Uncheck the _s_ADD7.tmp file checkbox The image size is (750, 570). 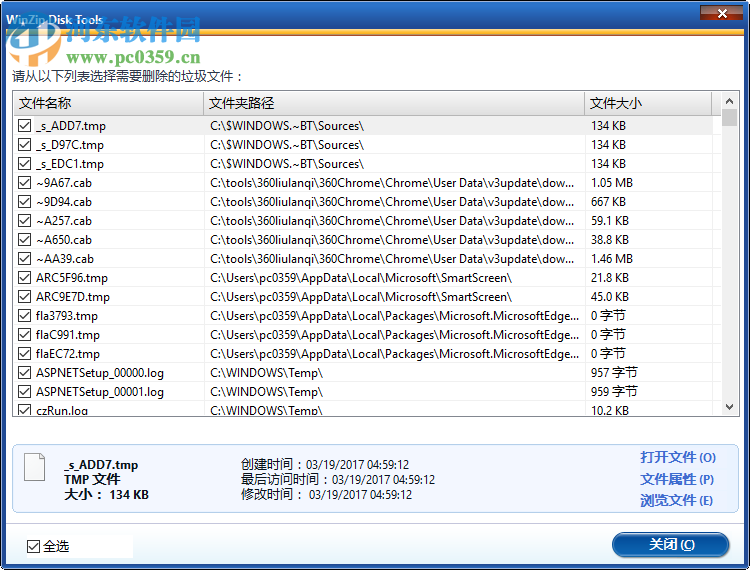[x=24, y=126]
